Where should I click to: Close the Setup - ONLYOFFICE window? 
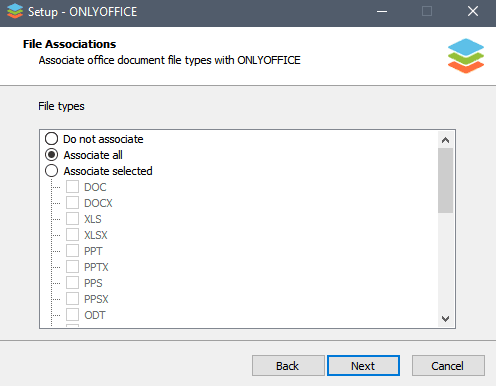coord(473,11)
